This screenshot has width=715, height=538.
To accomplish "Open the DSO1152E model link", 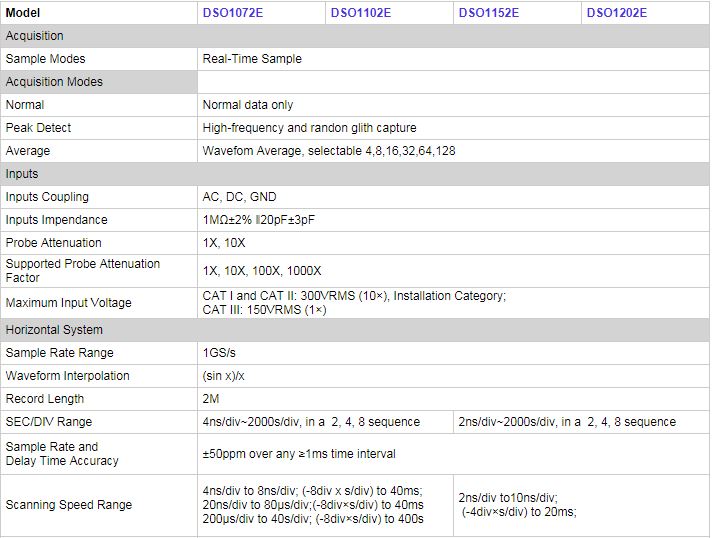I will (489, 13).
